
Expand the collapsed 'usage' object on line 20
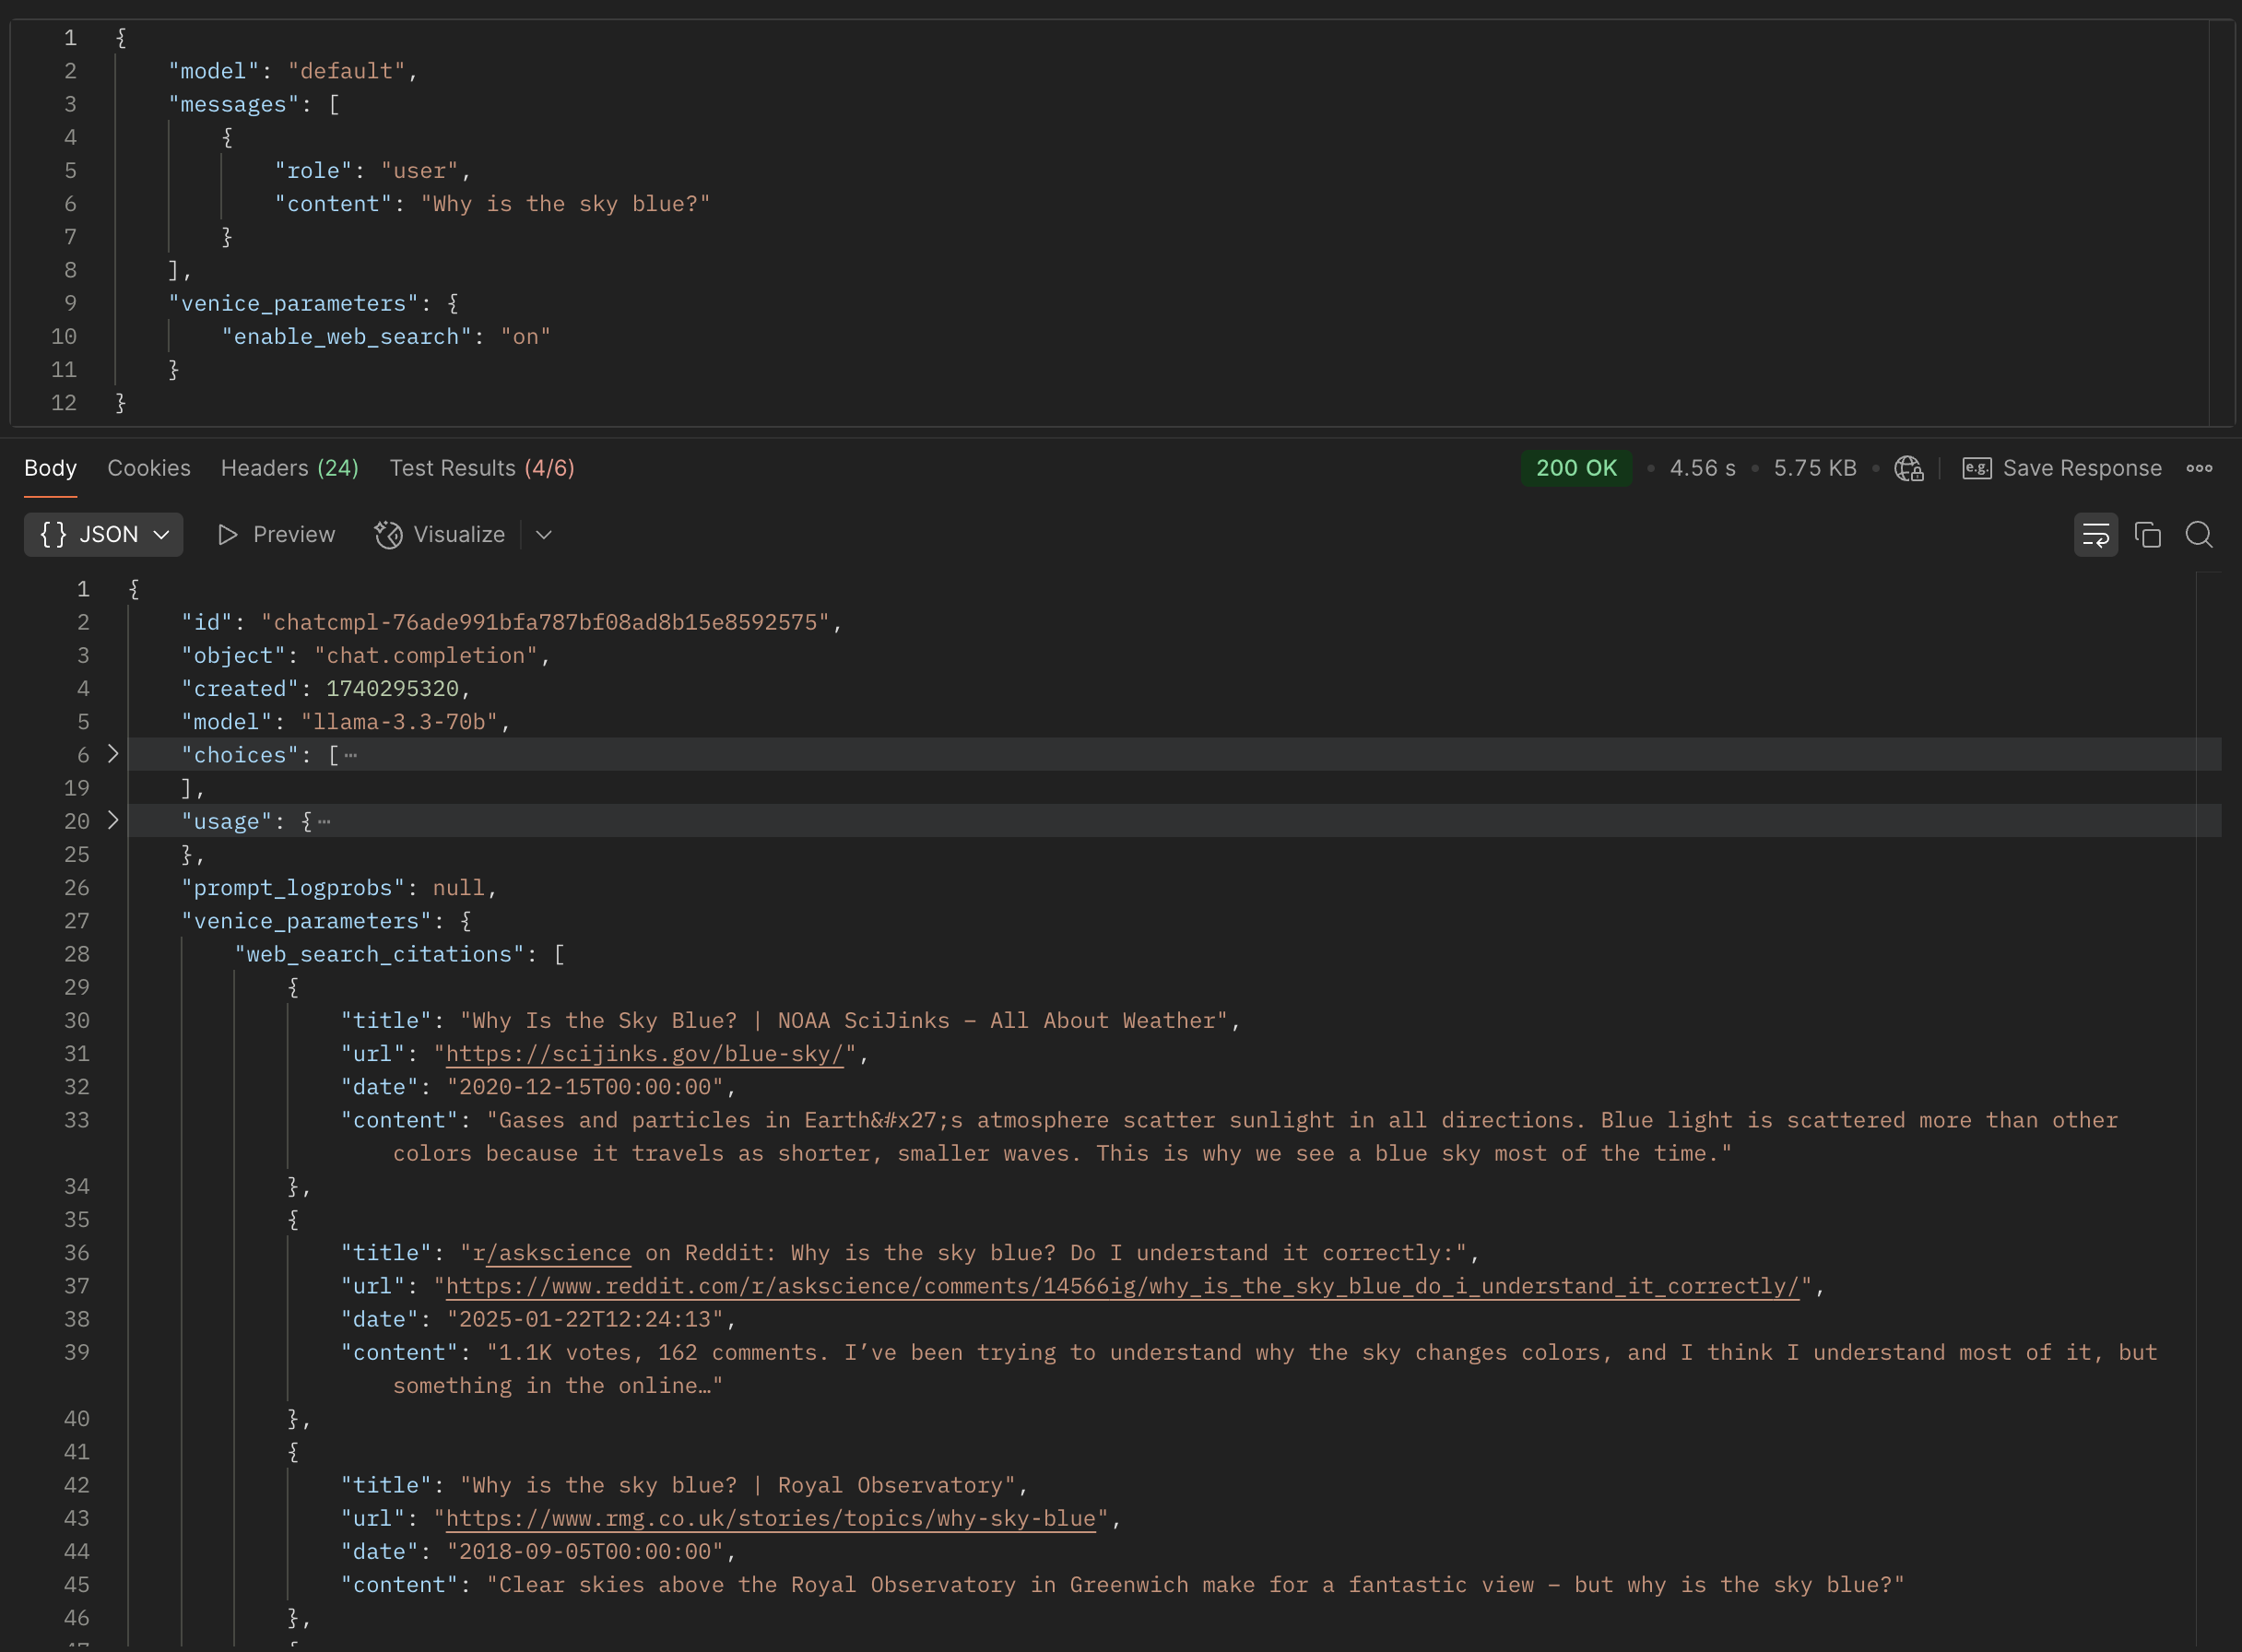coord(114,821)
